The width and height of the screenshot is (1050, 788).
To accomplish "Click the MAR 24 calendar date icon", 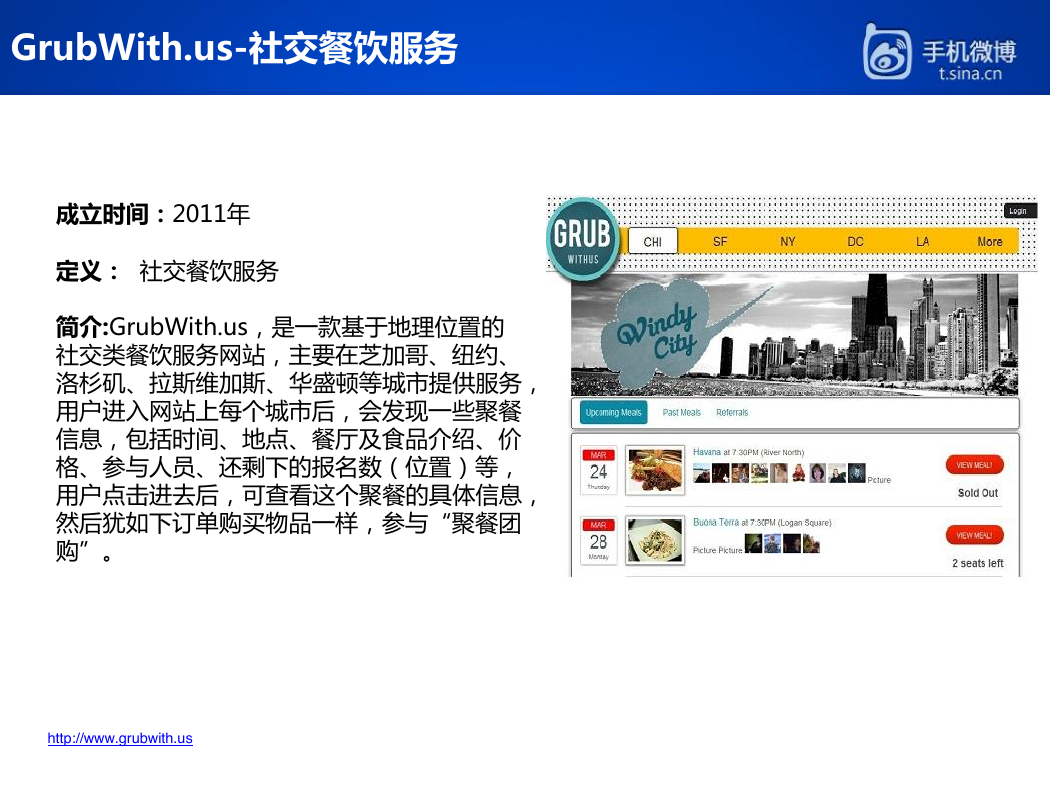I will tap(598, 471).
